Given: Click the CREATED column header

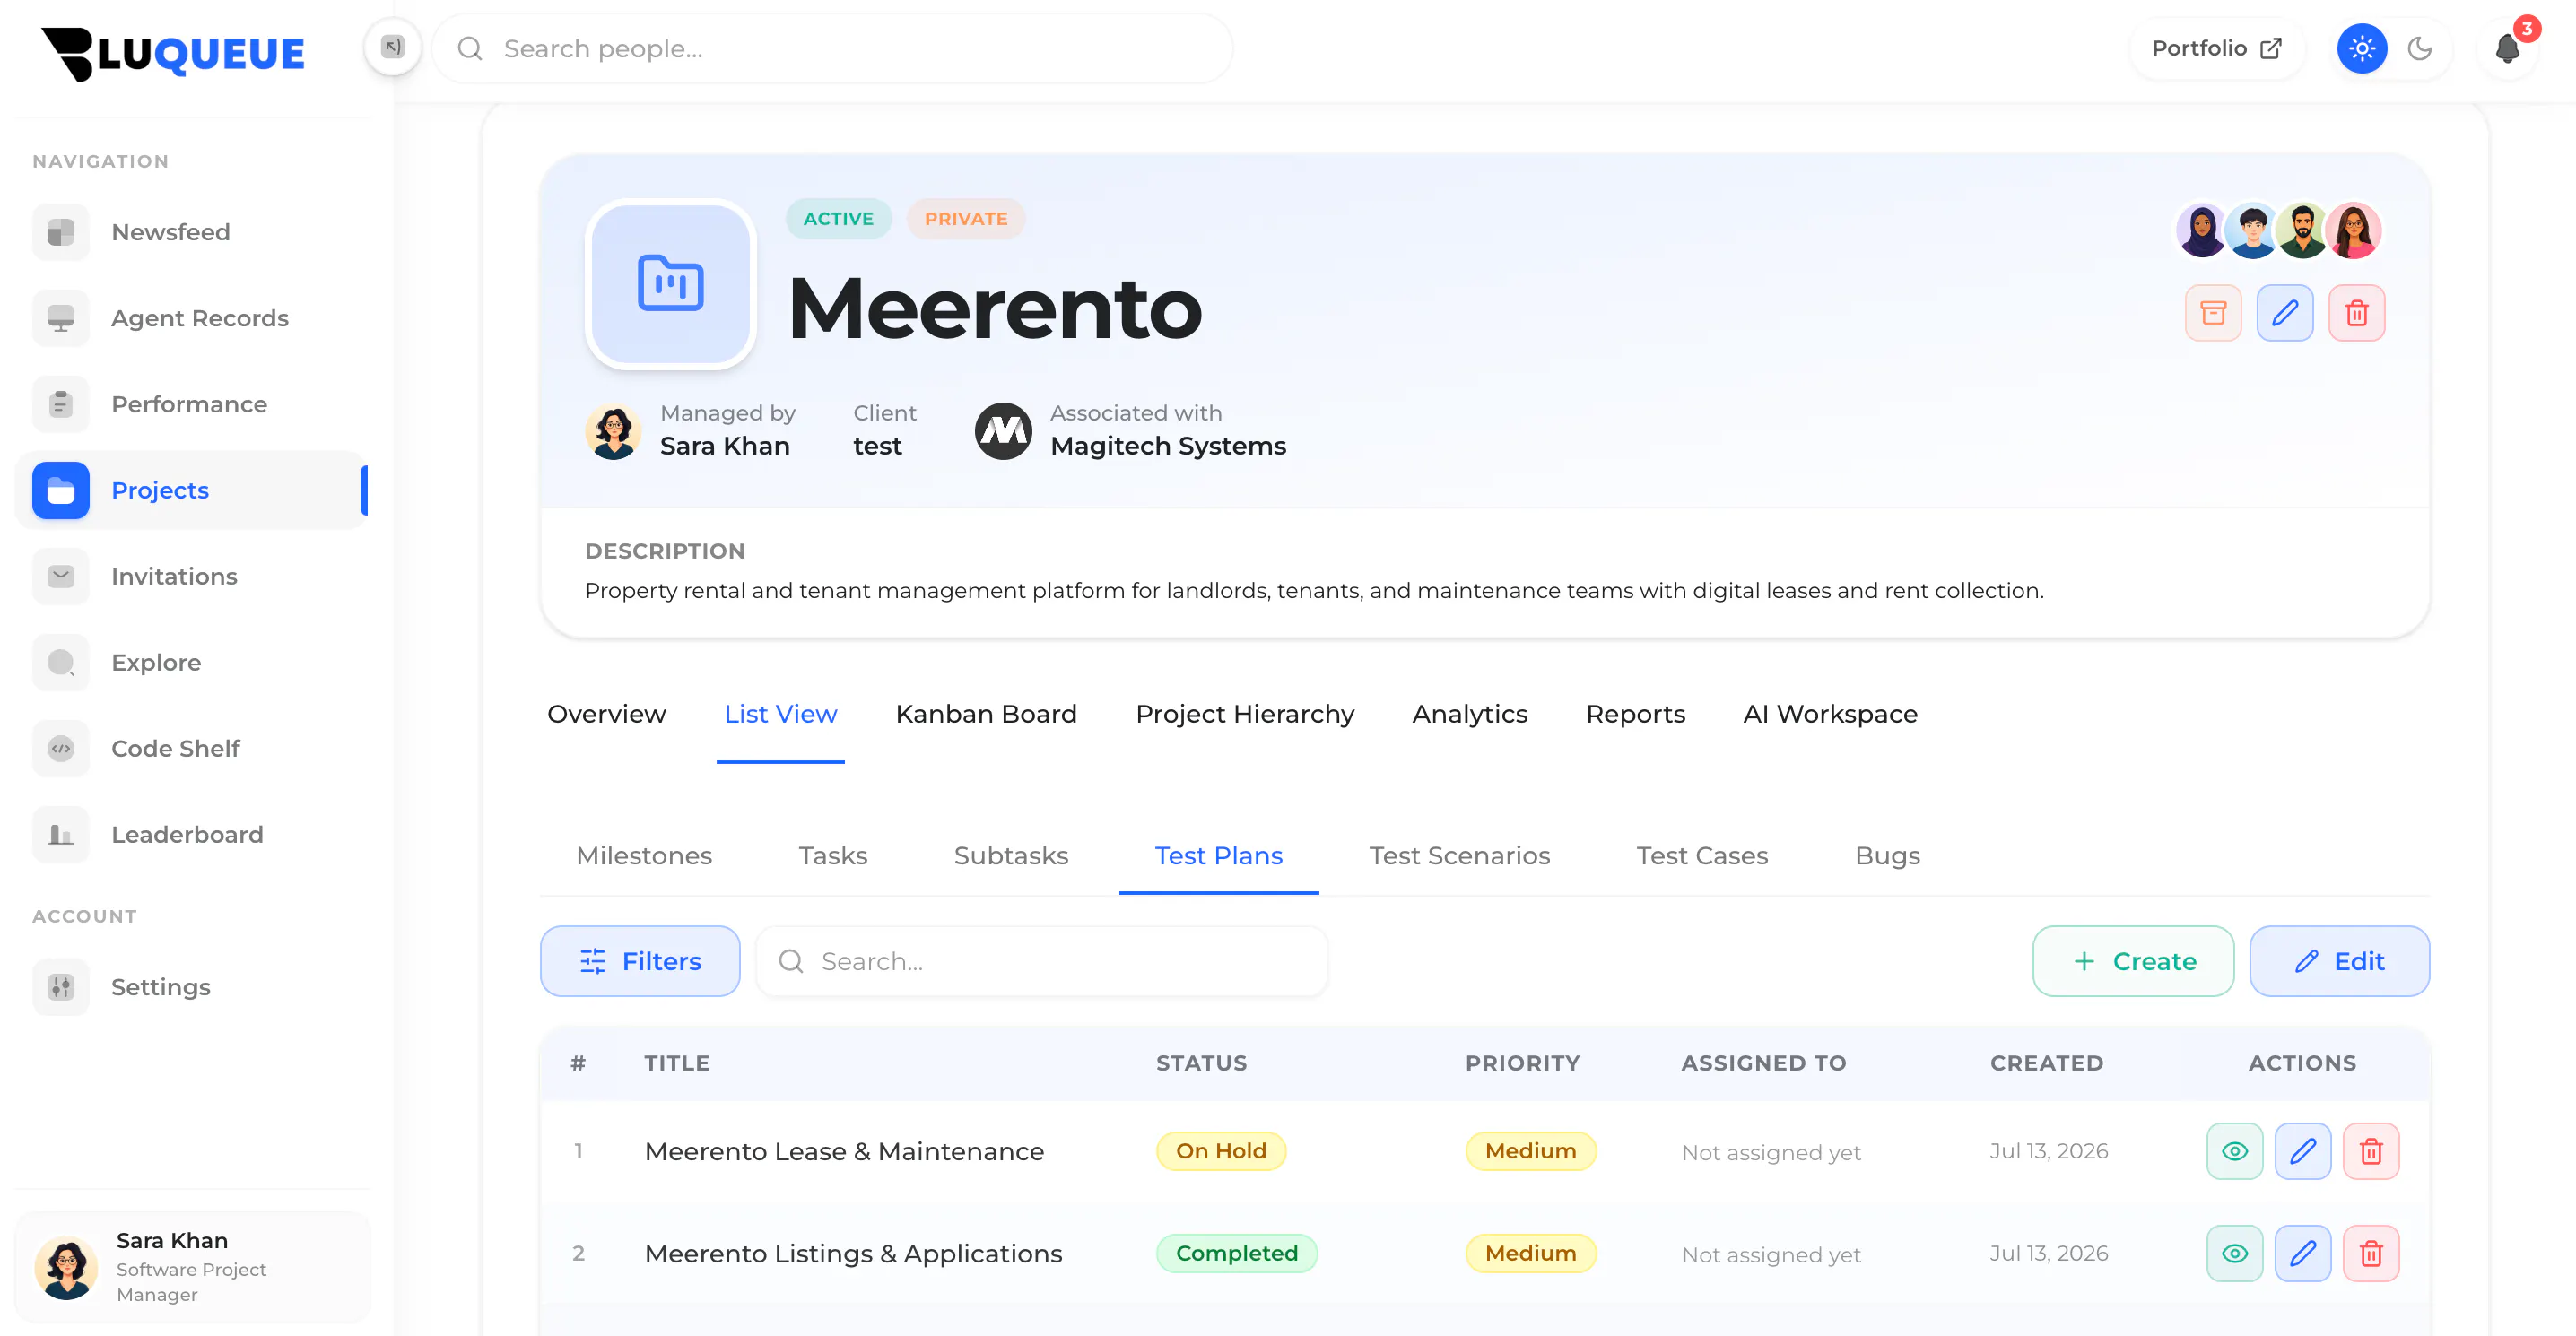Looking at the screenshot, I should coord(2046,1063).
